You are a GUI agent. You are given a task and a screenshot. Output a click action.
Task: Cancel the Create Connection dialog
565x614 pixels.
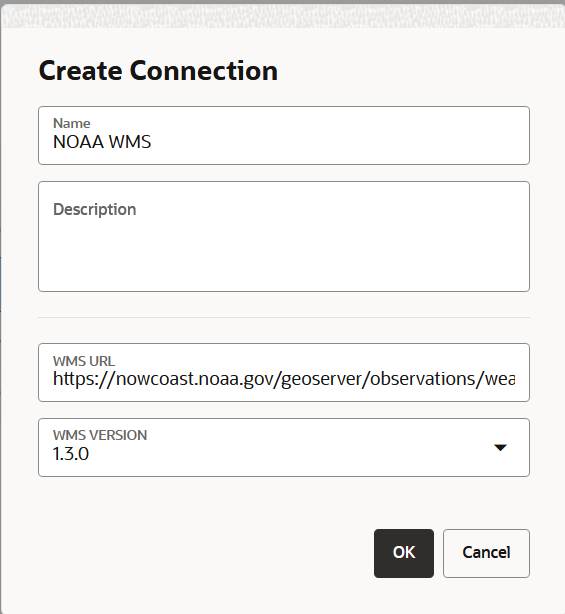[486, 553]
